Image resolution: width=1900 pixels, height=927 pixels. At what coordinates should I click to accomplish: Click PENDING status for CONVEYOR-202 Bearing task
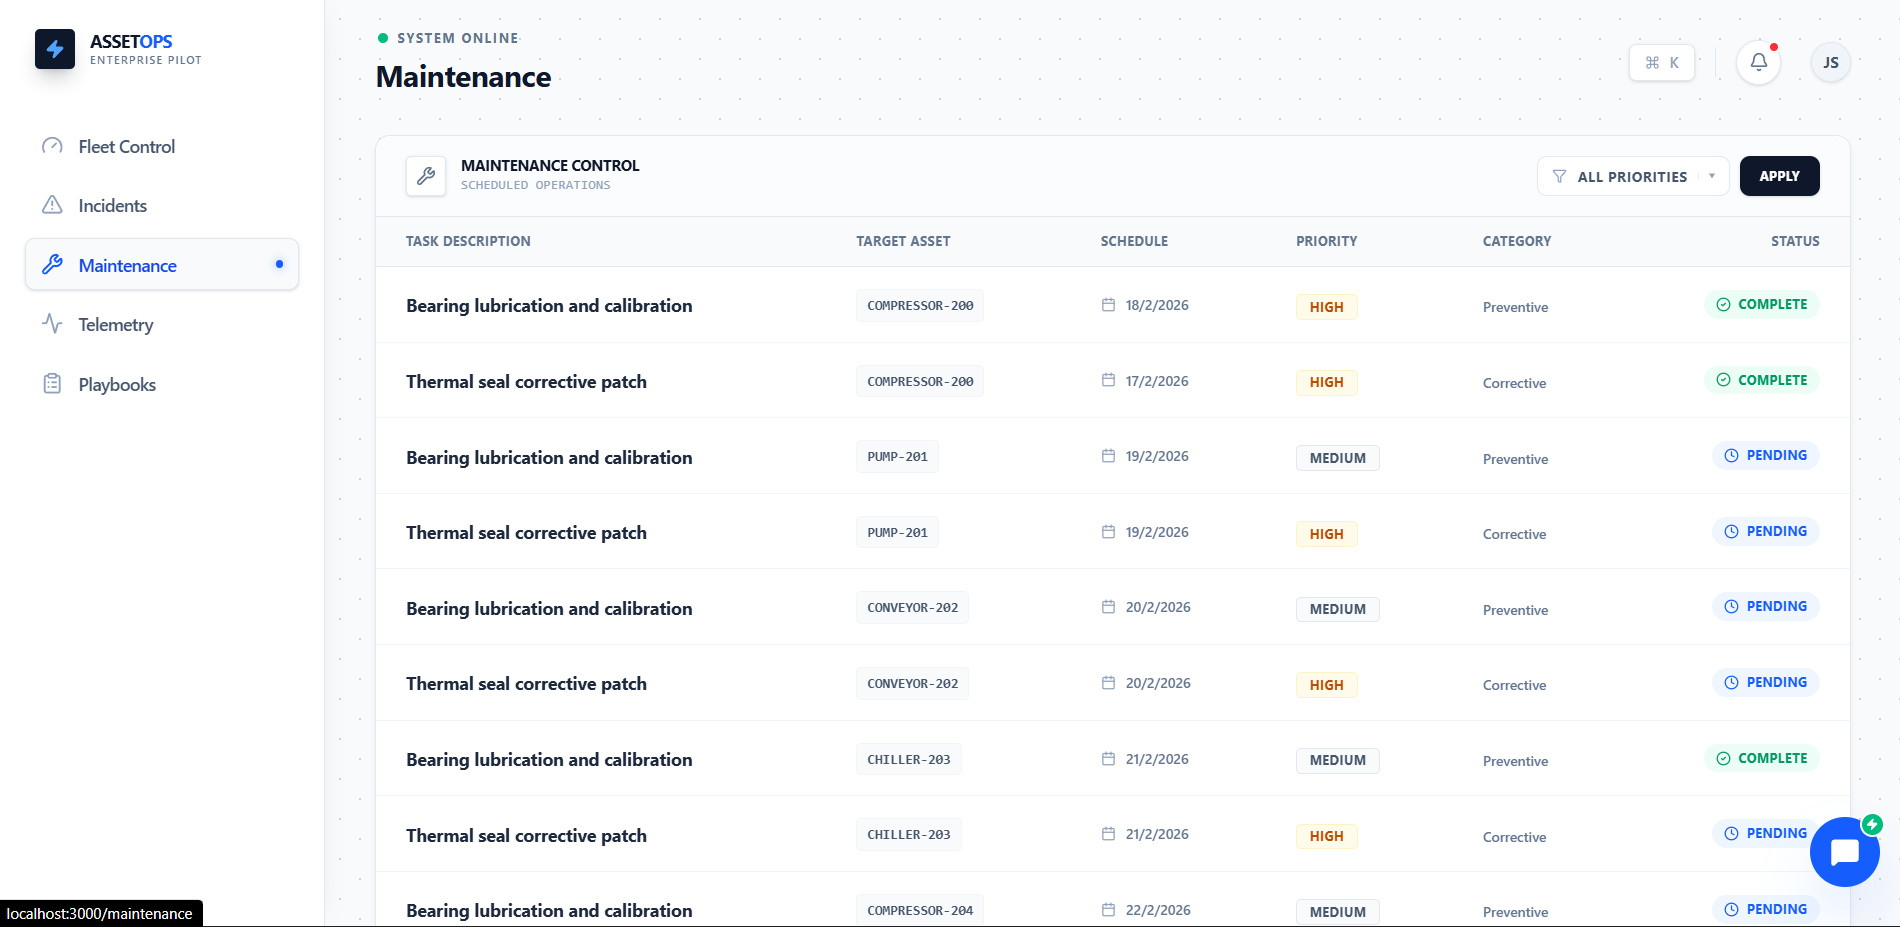1766,606
